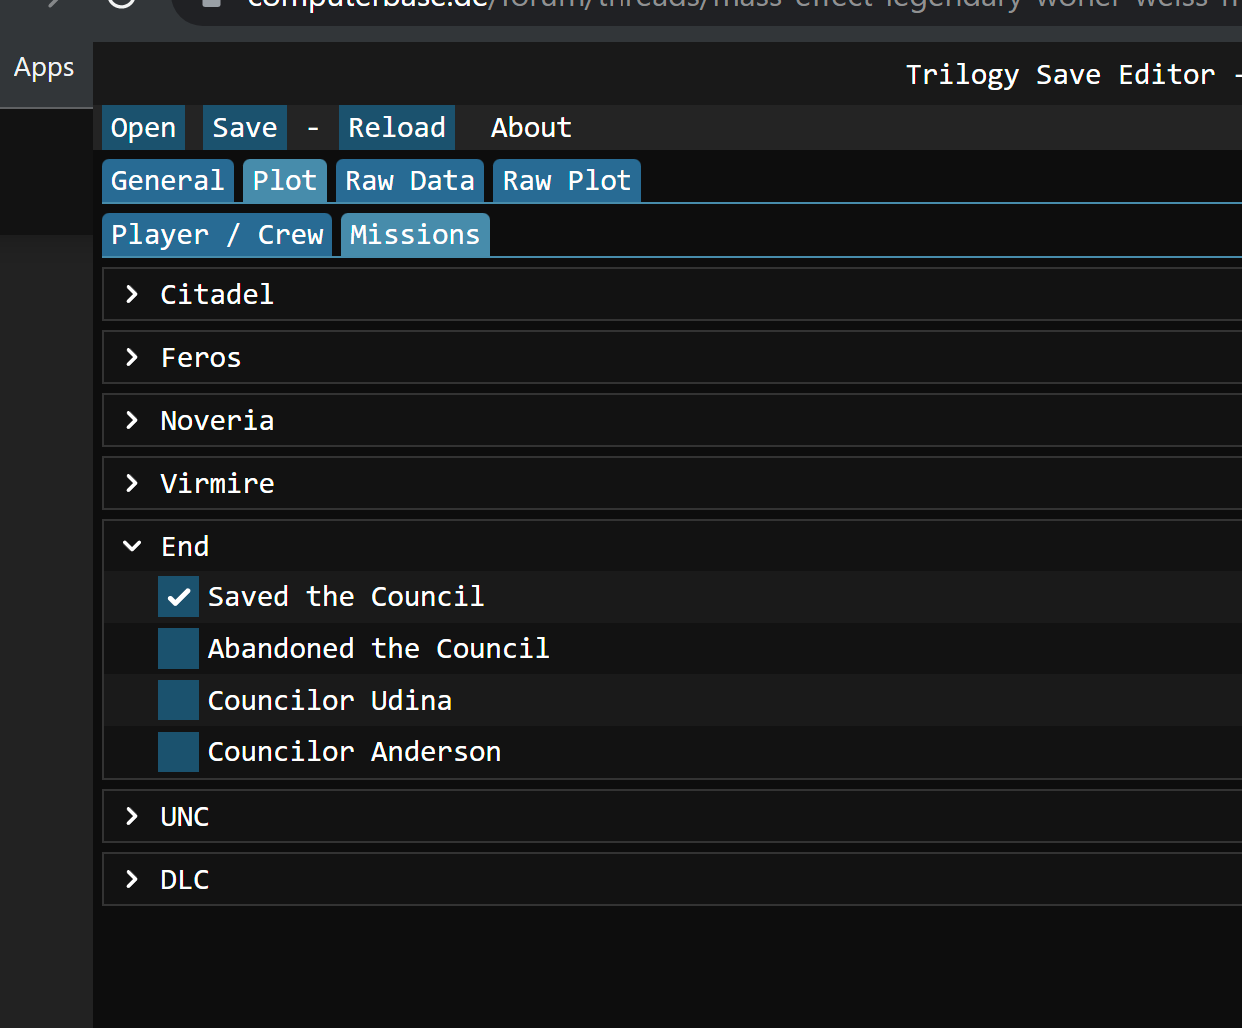Select the Plot tab

point(285,181)
